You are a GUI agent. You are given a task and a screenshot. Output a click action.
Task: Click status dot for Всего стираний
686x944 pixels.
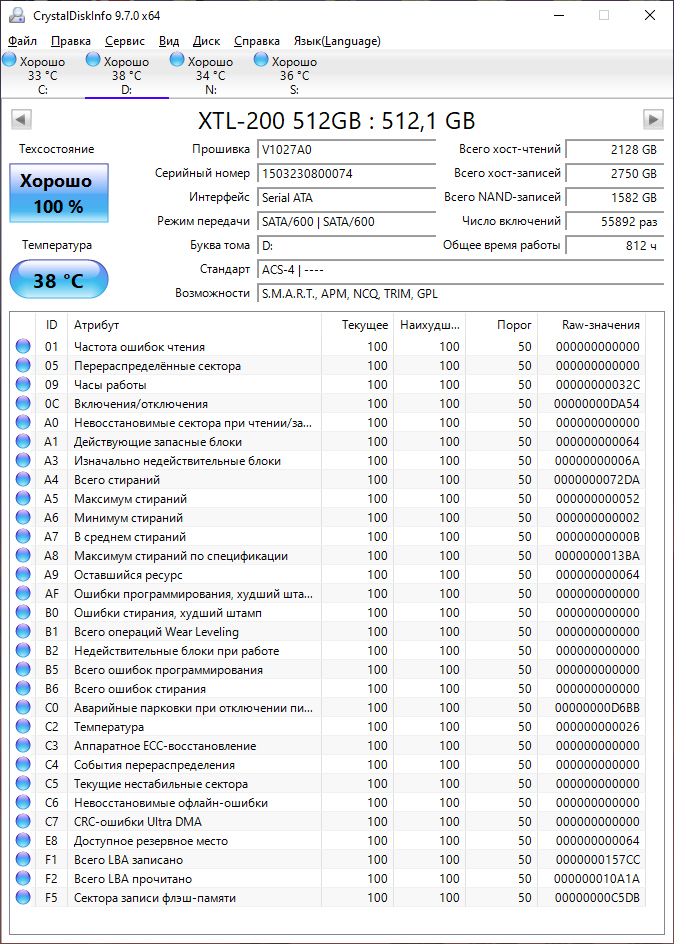tap(23, 479)
